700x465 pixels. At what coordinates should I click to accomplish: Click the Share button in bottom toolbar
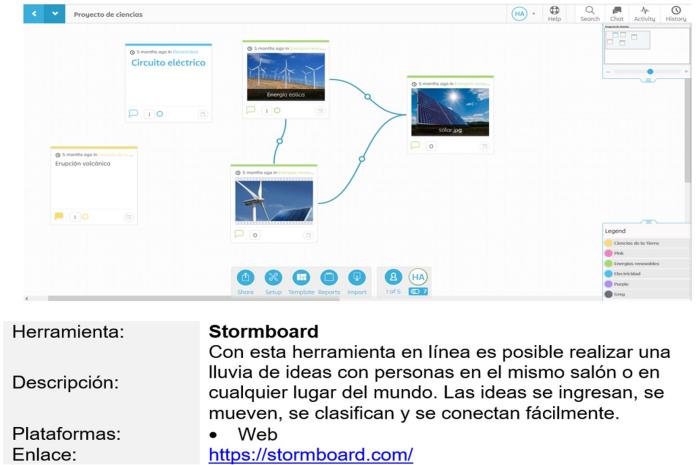246,280
